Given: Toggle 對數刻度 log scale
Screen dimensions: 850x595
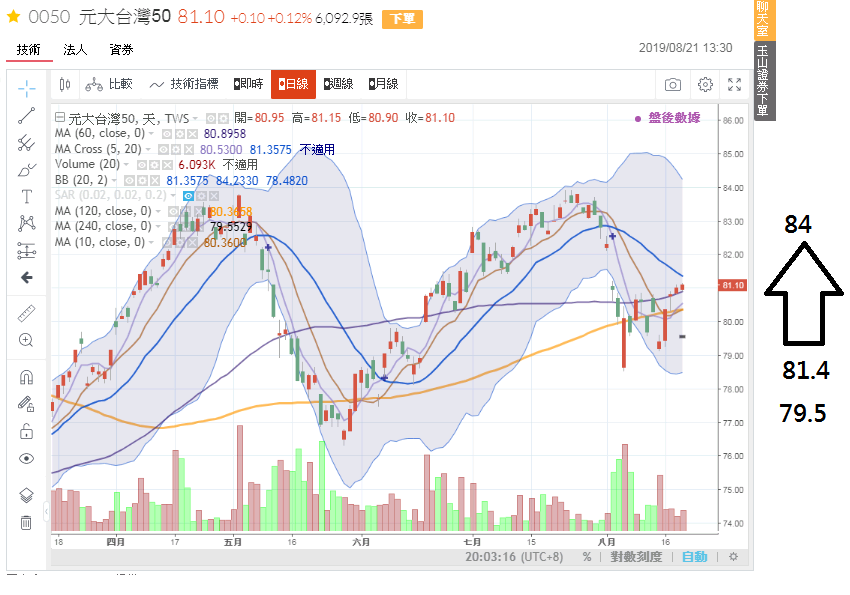Looking at the screenshot, I should pos(636,557).
